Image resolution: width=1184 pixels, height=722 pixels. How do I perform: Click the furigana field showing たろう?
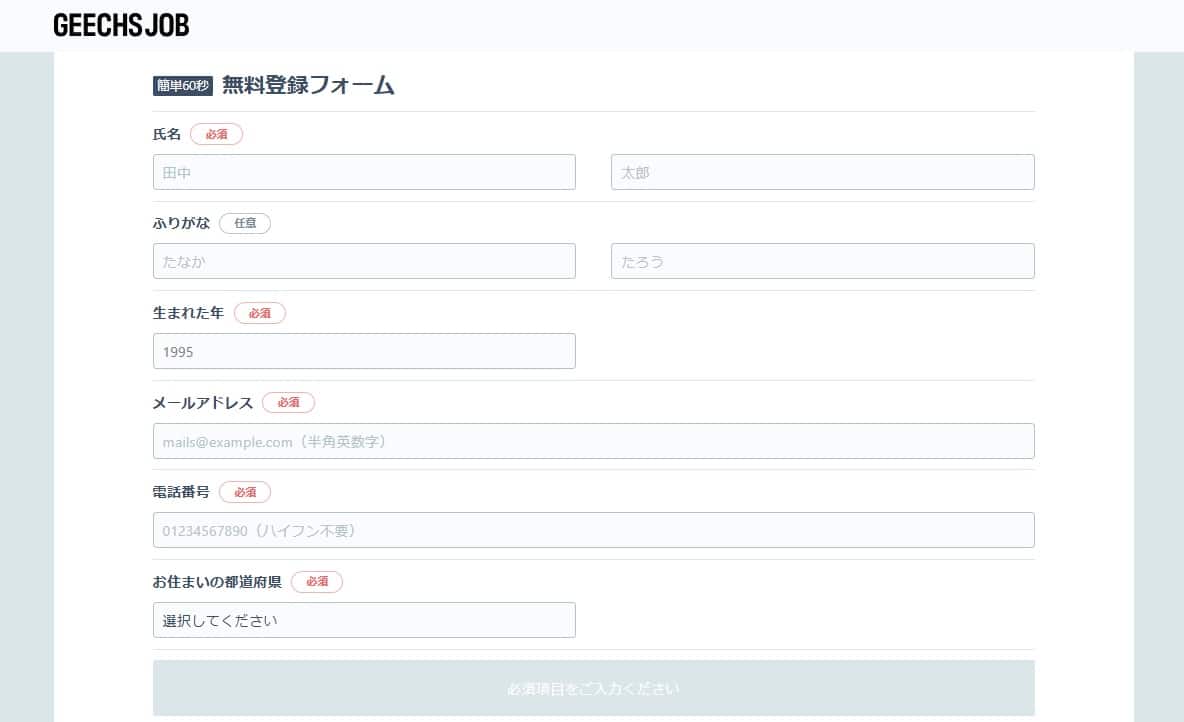coord(822,261)
